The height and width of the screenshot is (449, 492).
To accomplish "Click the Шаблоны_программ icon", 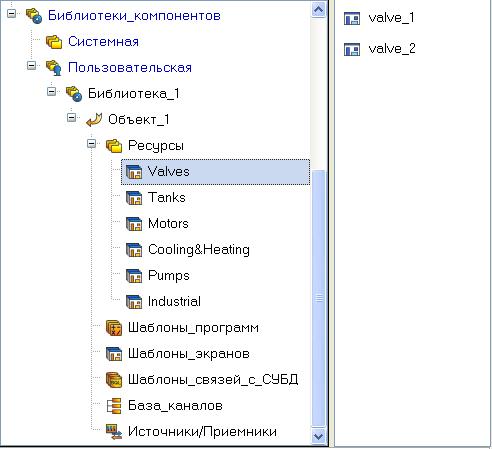I will point(114,328).
